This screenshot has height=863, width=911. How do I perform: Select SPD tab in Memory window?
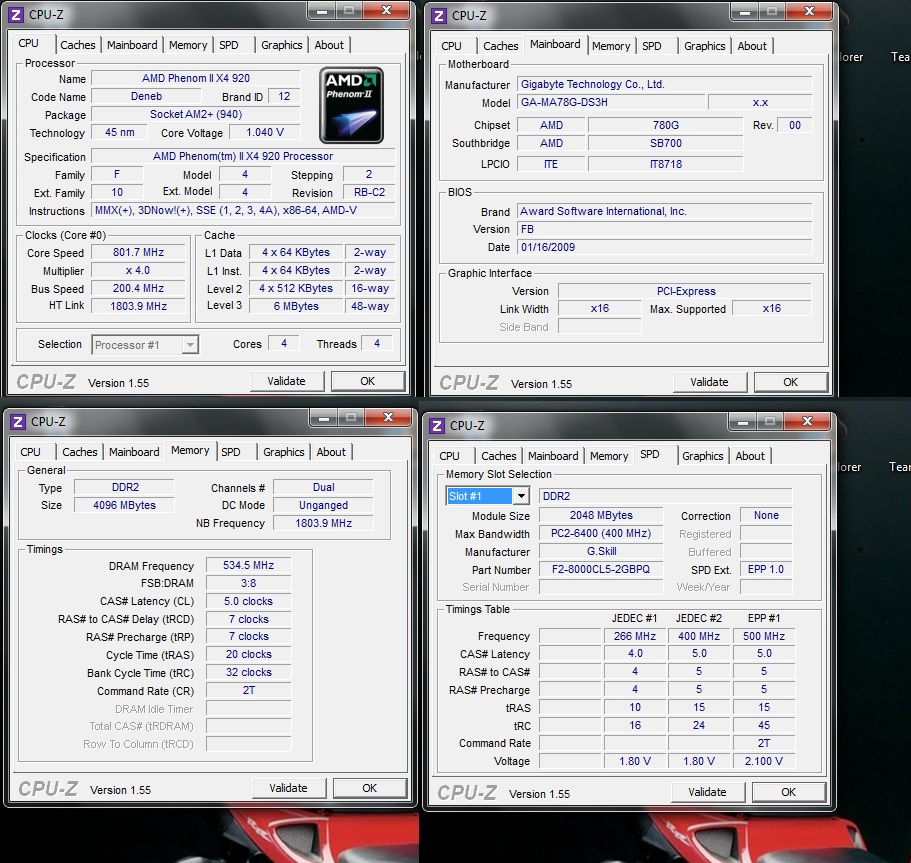click(231, 452)
